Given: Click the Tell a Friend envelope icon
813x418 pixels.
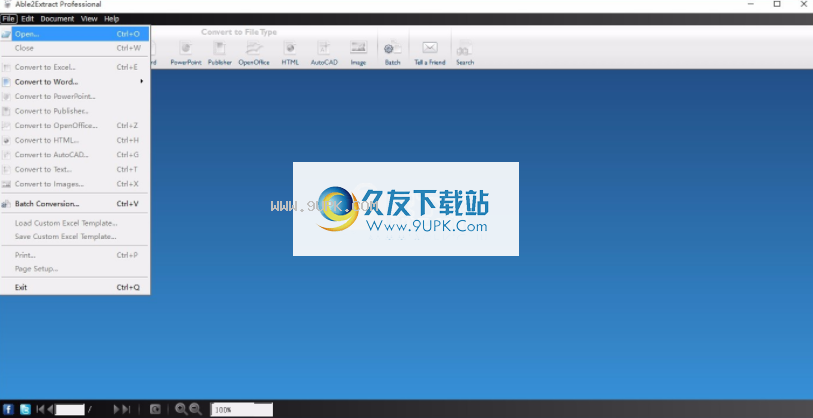Looking at the screenshot, I should click(430, 48).
